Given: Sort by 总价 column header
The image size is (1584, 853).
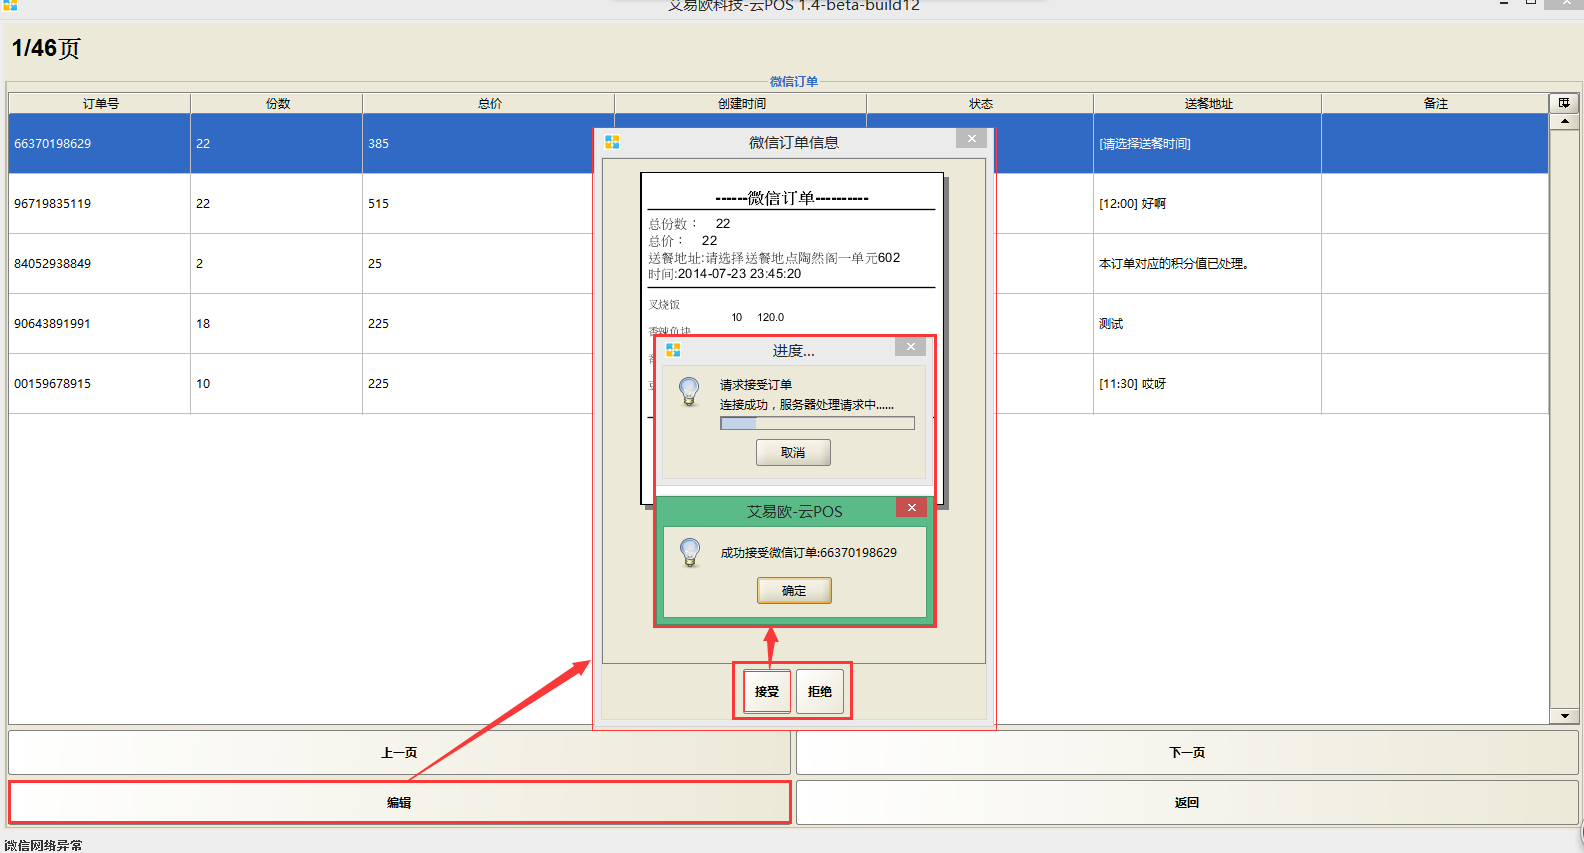Looking at the screenshot, I should 489,103.
